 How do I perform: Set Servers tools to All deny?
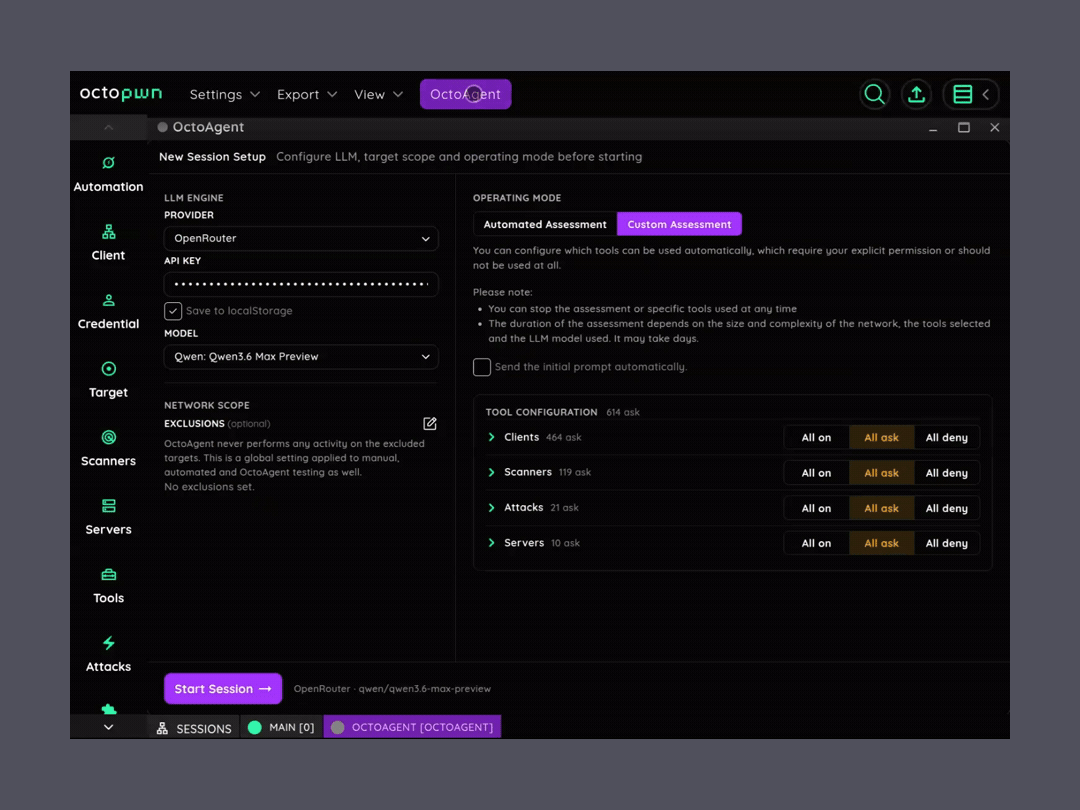click(946, 543)
